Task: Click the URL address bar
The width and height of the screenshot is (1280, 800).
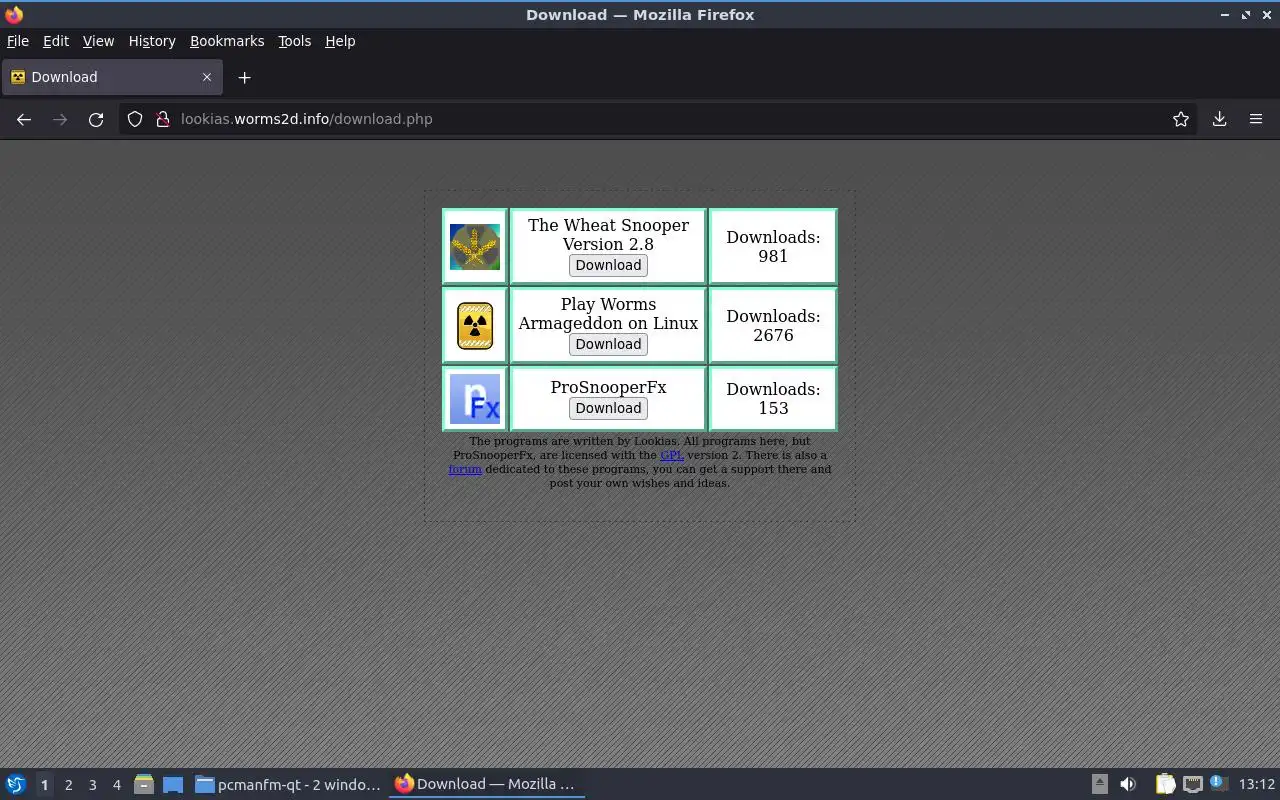Action: click(x=660, y=119)
